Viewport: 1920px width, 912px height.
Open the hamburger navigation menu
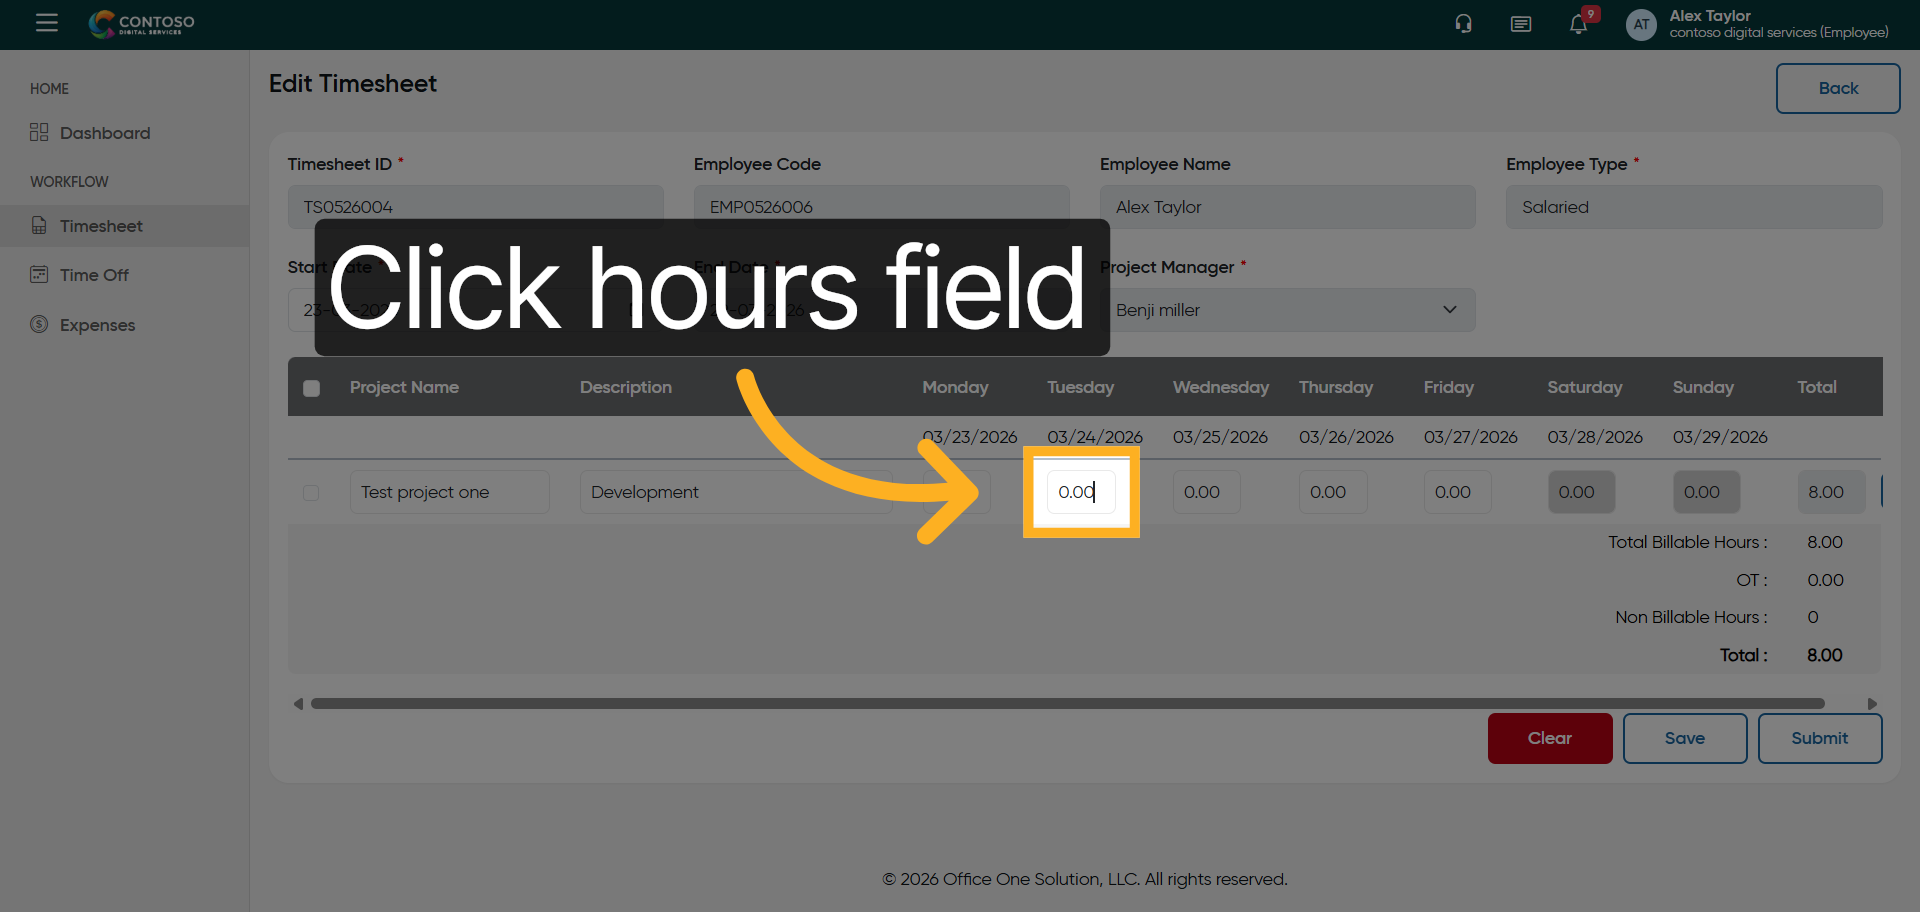pyautogui.click(x=47, y=23)
